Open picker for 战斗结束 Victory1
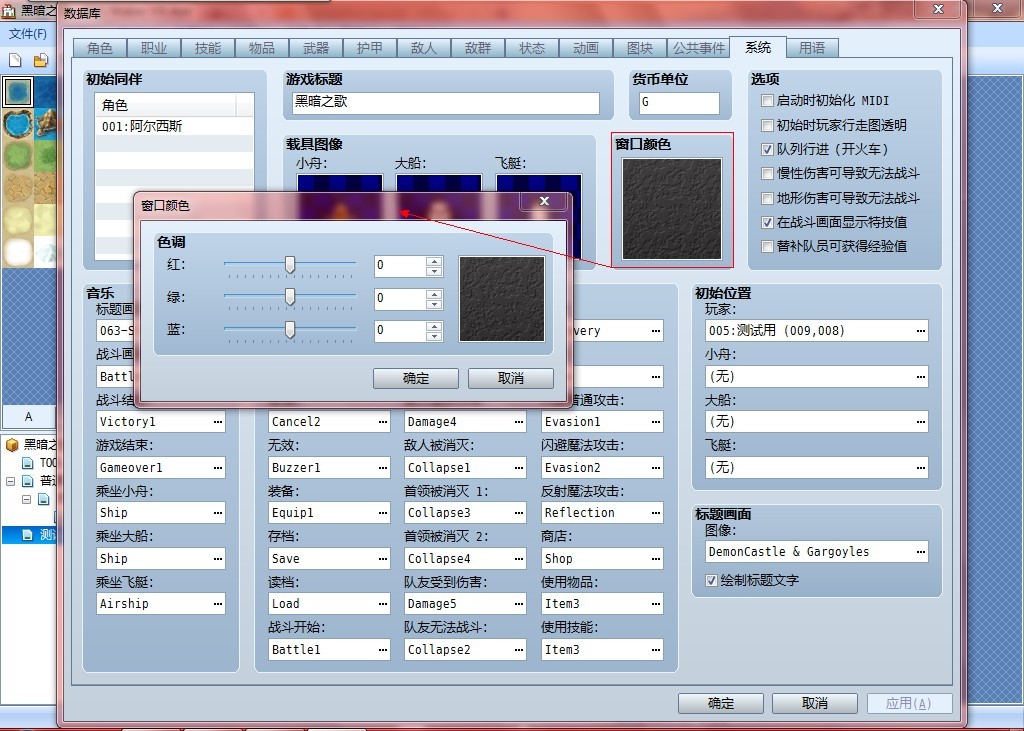Image resolution: width=1024 pixels, height=731 pixels. (x=218, y=422)
